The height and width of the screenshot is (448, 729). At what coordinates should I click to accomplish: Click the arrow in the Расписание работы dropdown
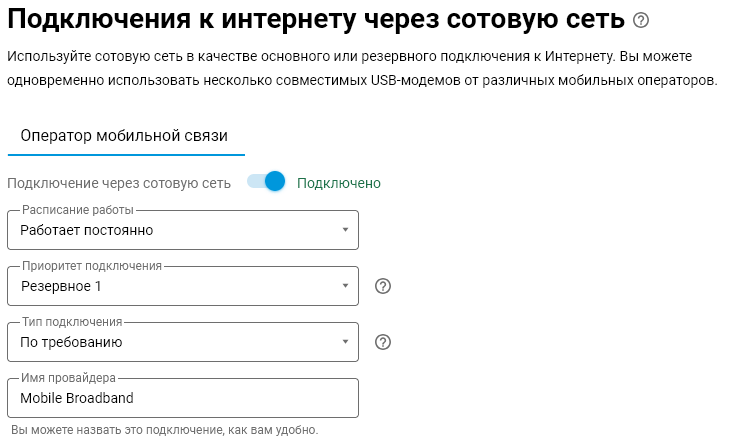click(345, 230)
